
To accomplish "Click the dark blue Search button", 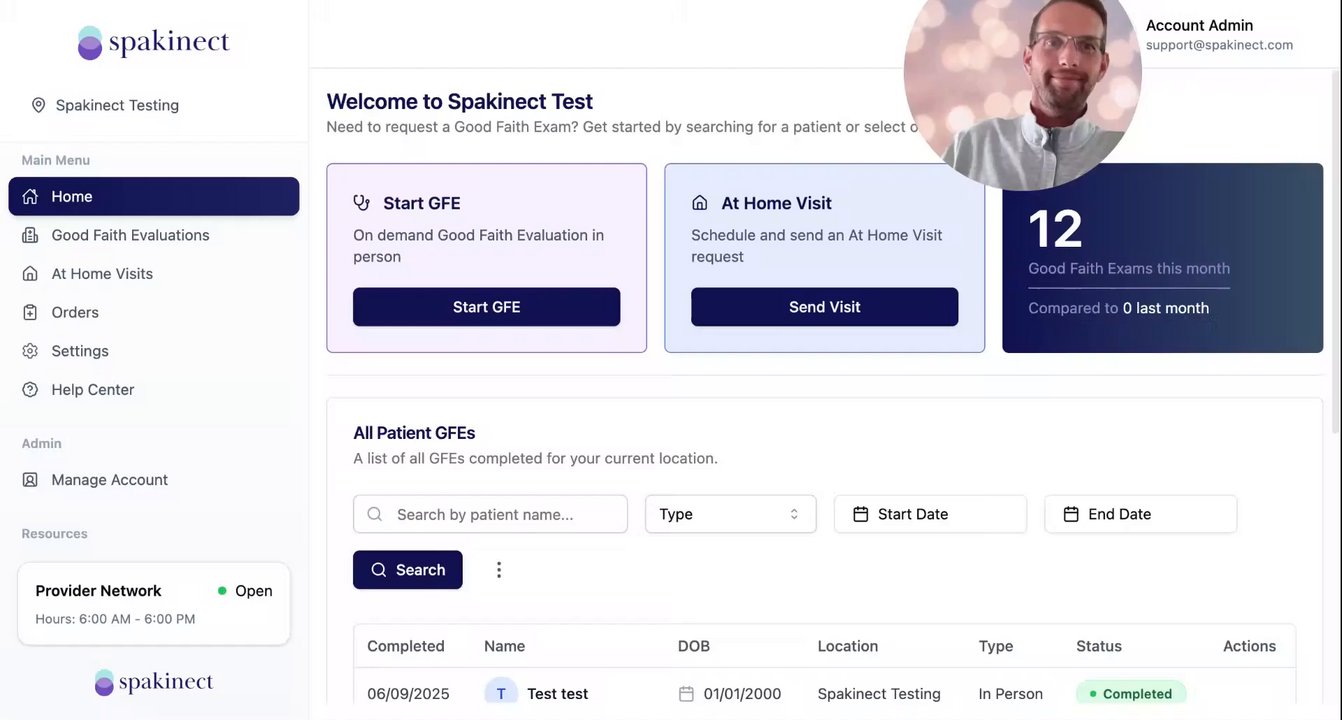I will click(x=407, y=570).
